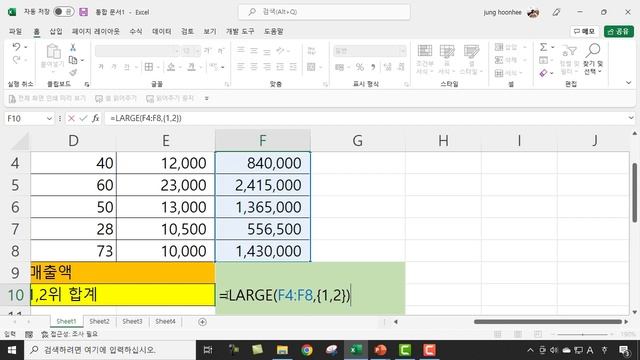
Task: Switch to the 삽입 ribbon tab
Action: pyautogui.click(x=56, y=31)
